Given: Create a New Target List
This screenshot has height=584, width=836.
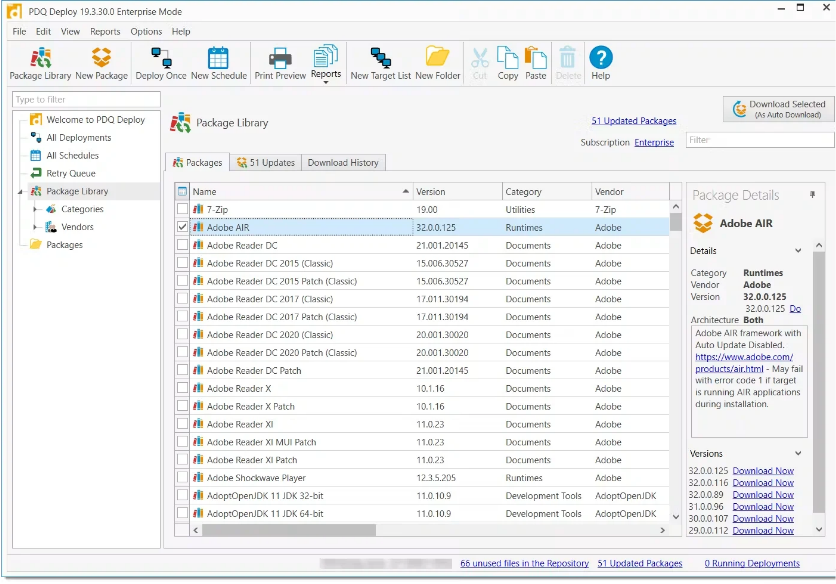Looking at the screenshot, I should pos(381,63).
